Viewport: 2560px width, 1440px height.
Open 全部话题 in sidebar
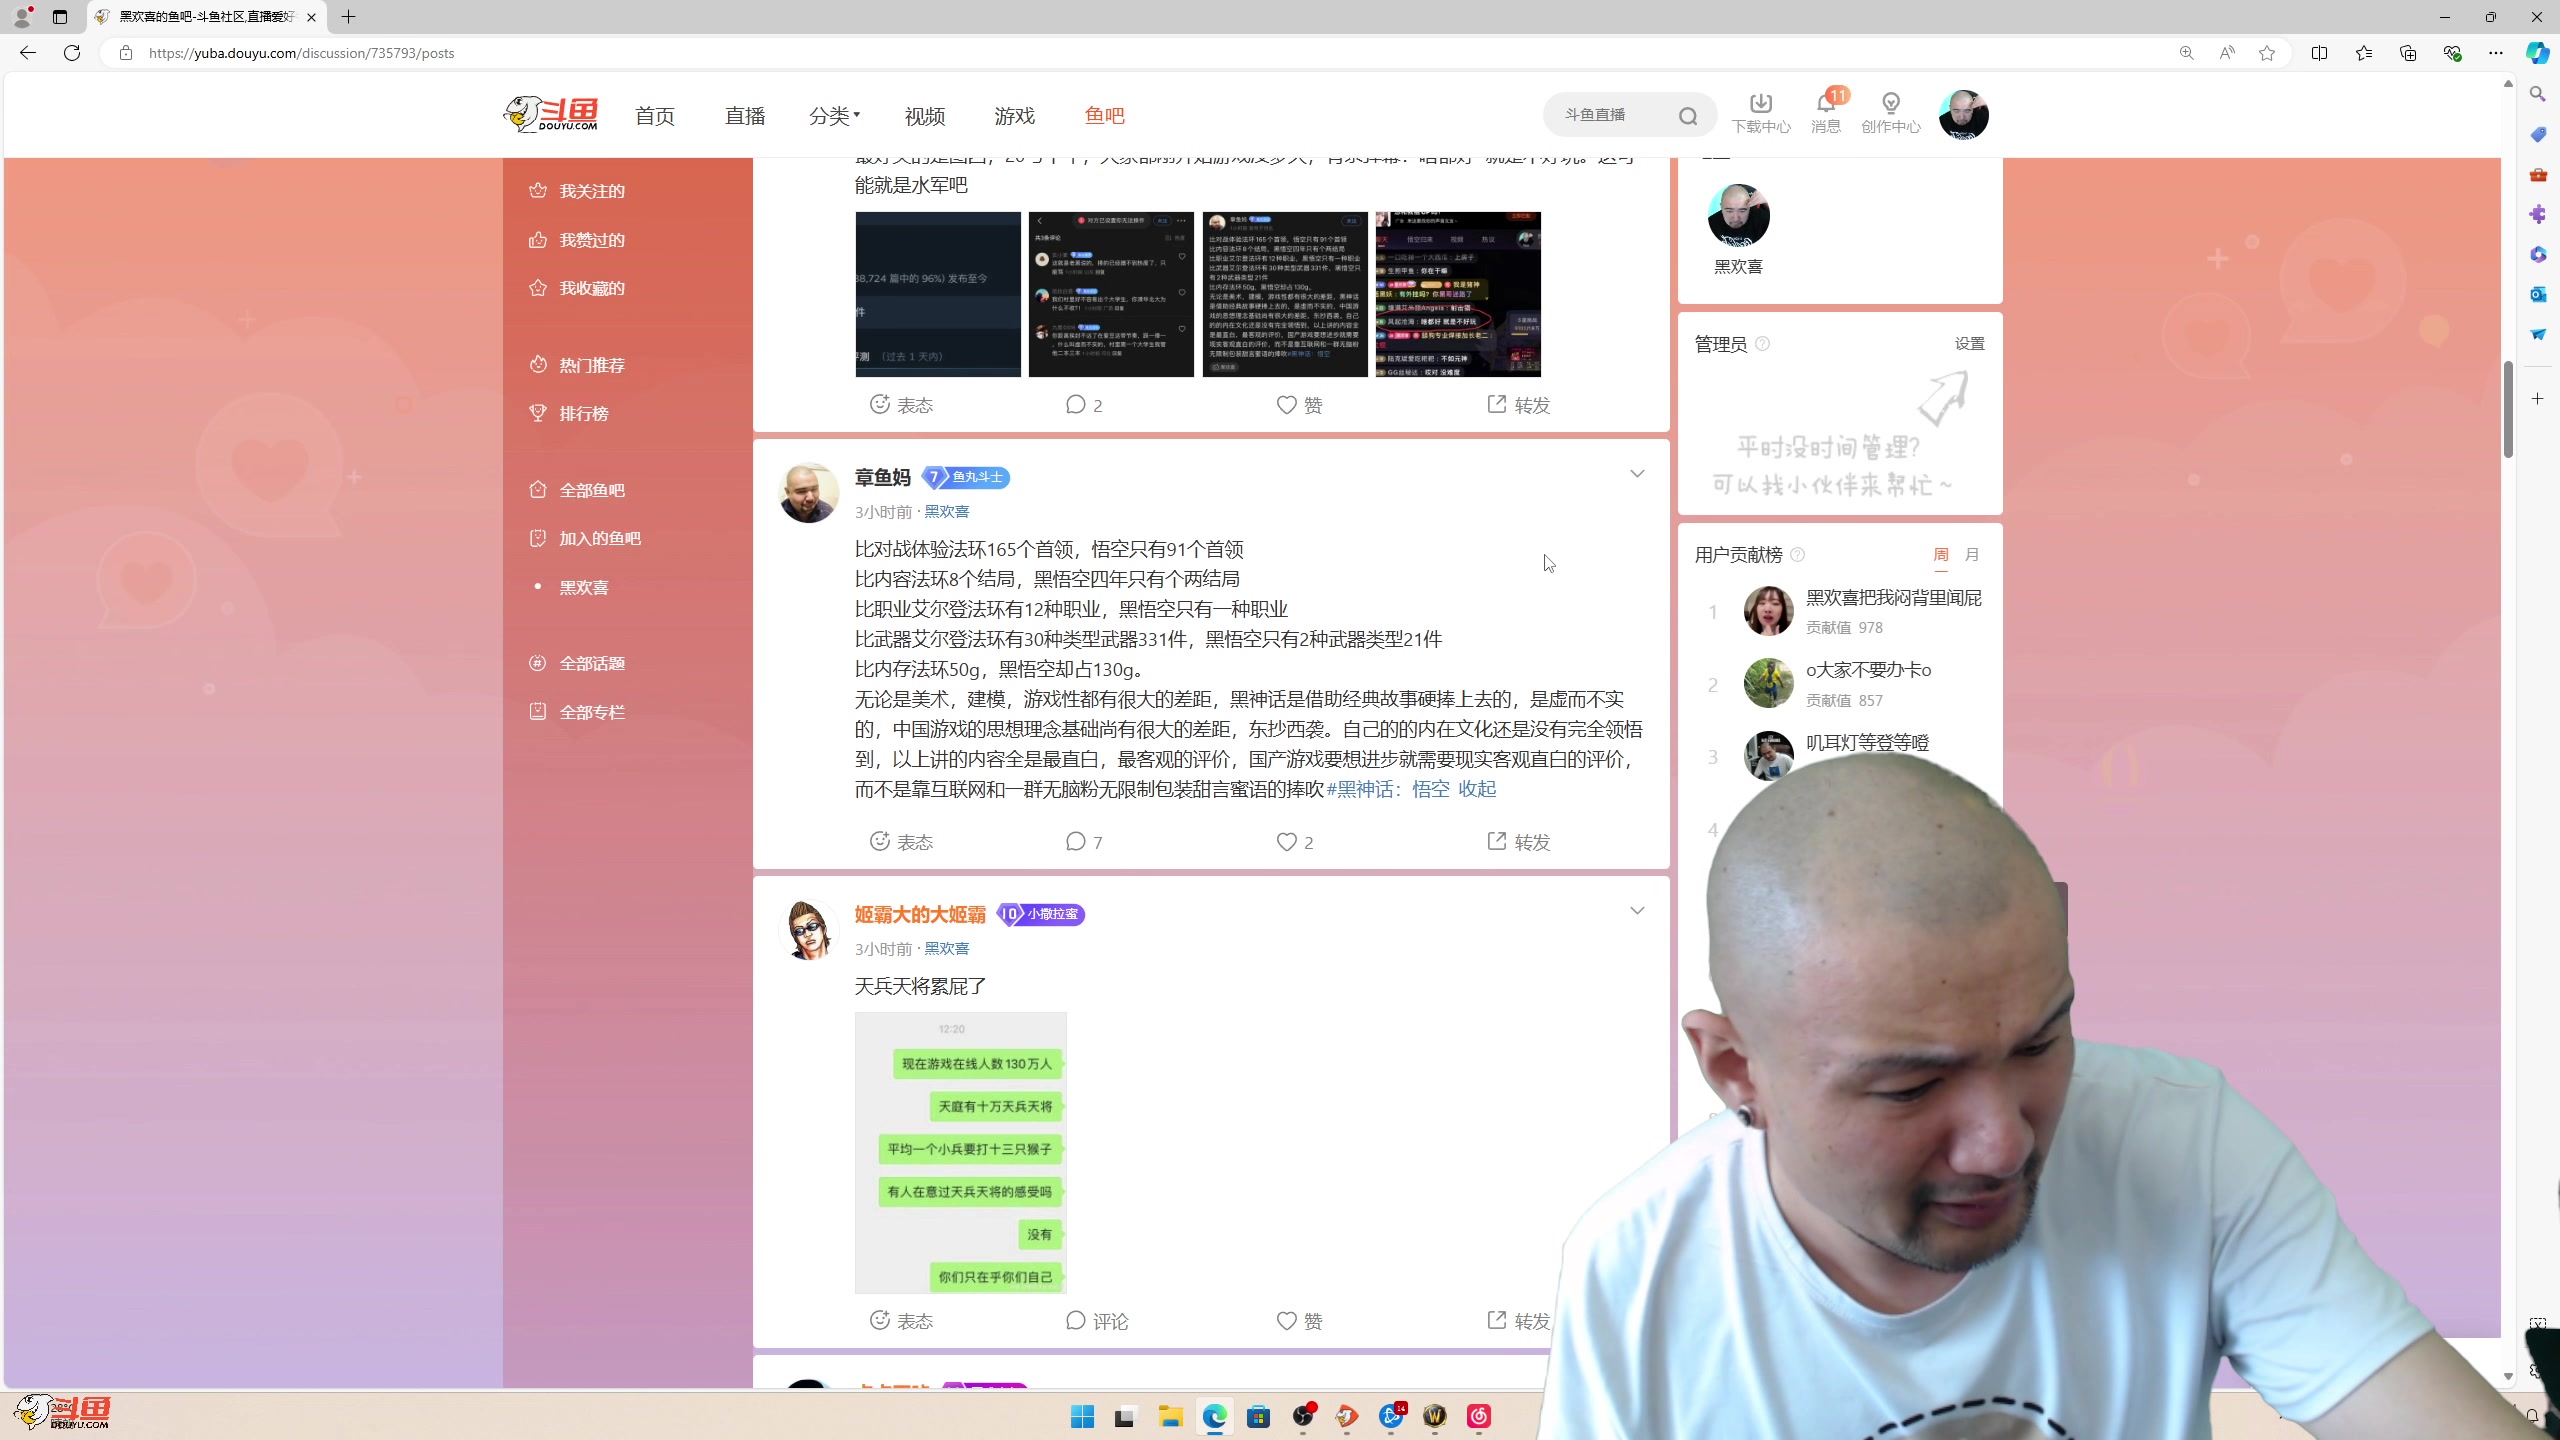point(577,663)
